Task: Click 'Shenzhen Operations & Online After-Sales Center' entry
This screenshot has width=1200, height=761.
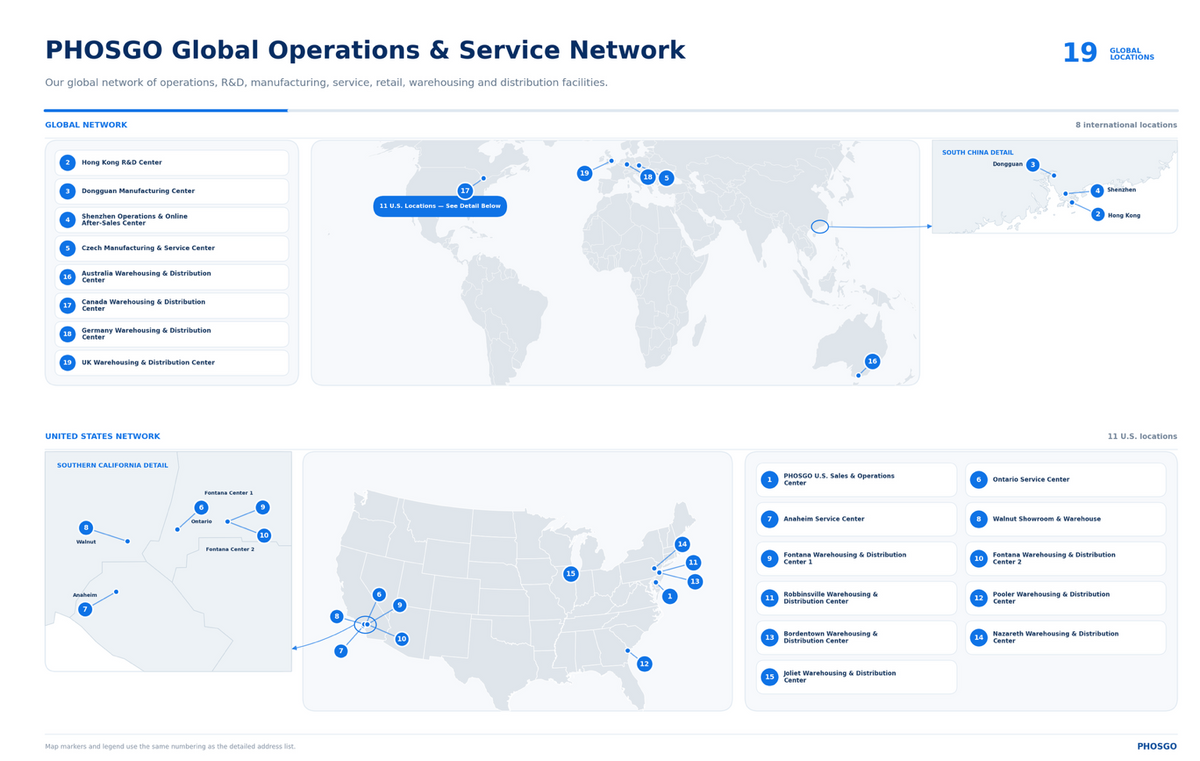Action: pos(172,220)
